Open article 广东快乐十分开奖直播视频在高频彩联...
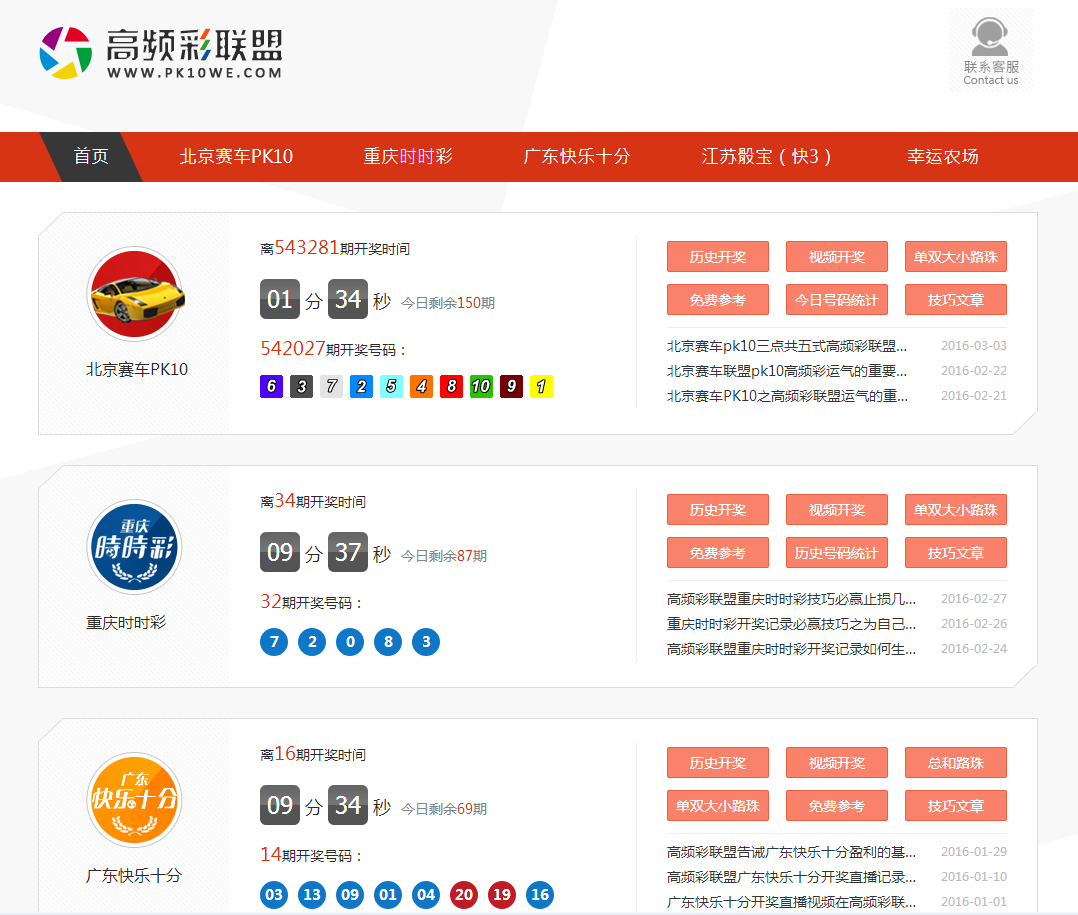Image resolution: width=1078 pixels, height=915 pixels. [791, 902]
